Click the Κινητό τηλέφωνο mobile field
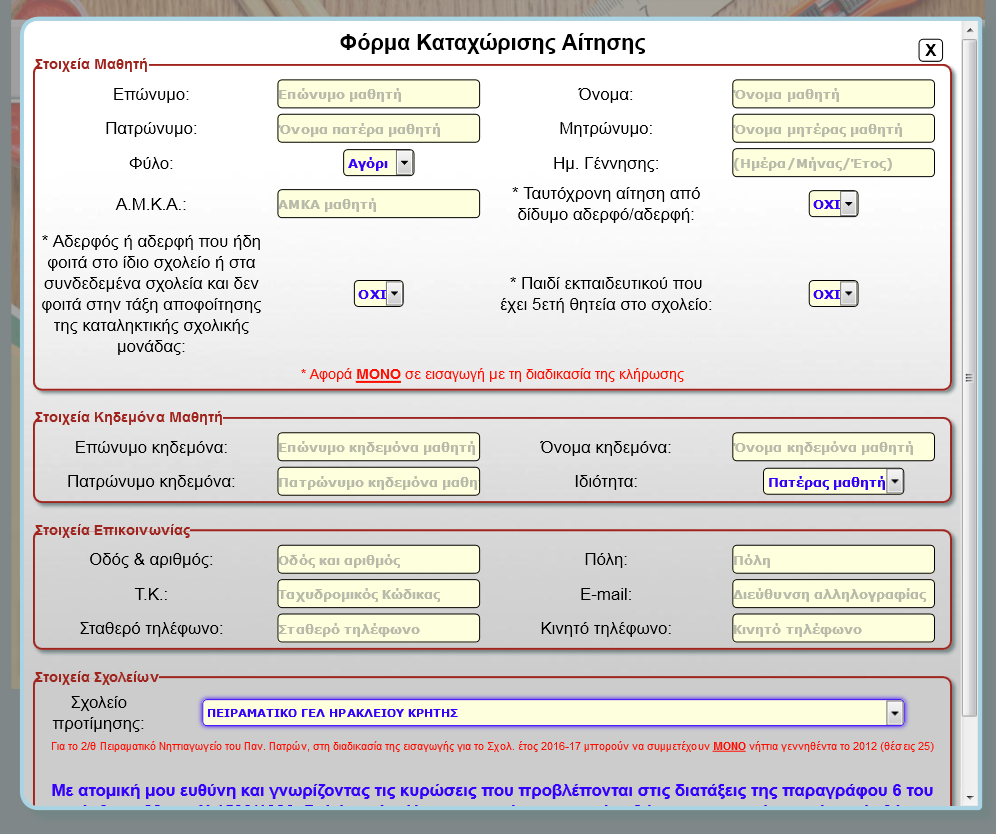The height and width of the screenshot is (834, 996). (833, 629)
